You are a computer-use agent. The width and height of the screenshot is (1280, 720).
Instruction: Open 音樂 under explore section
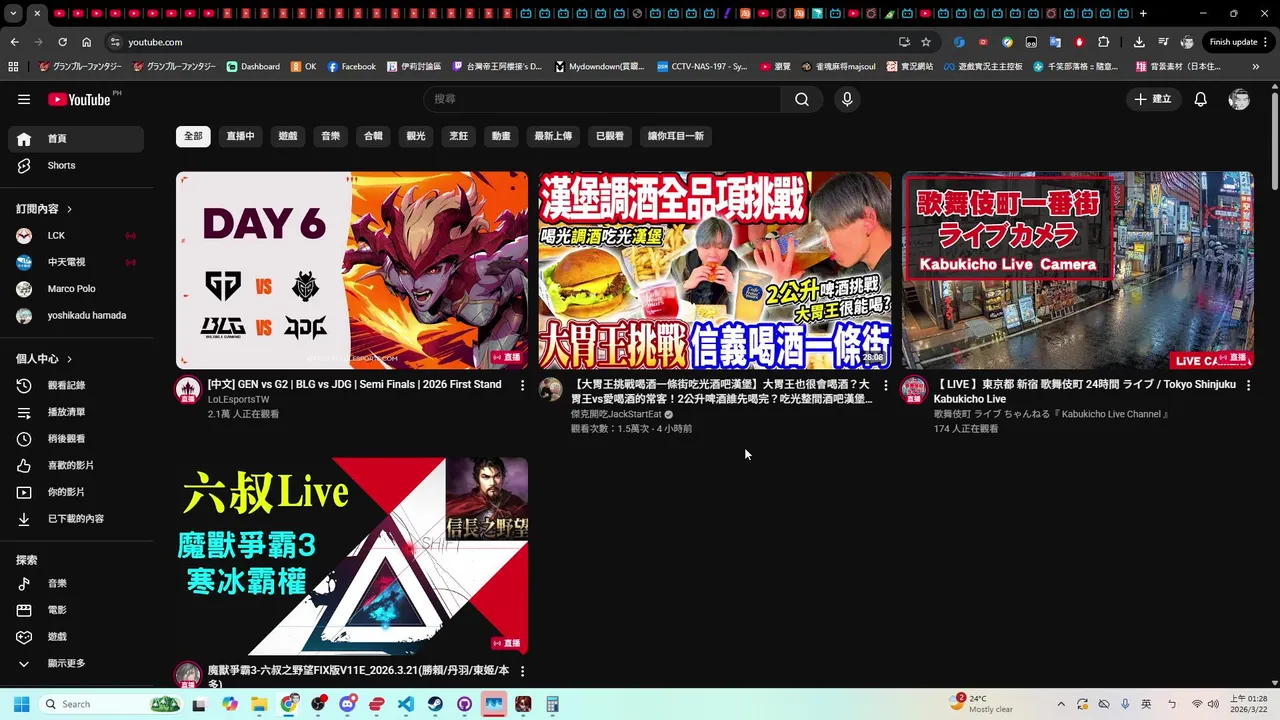click(x=76, y=583)
